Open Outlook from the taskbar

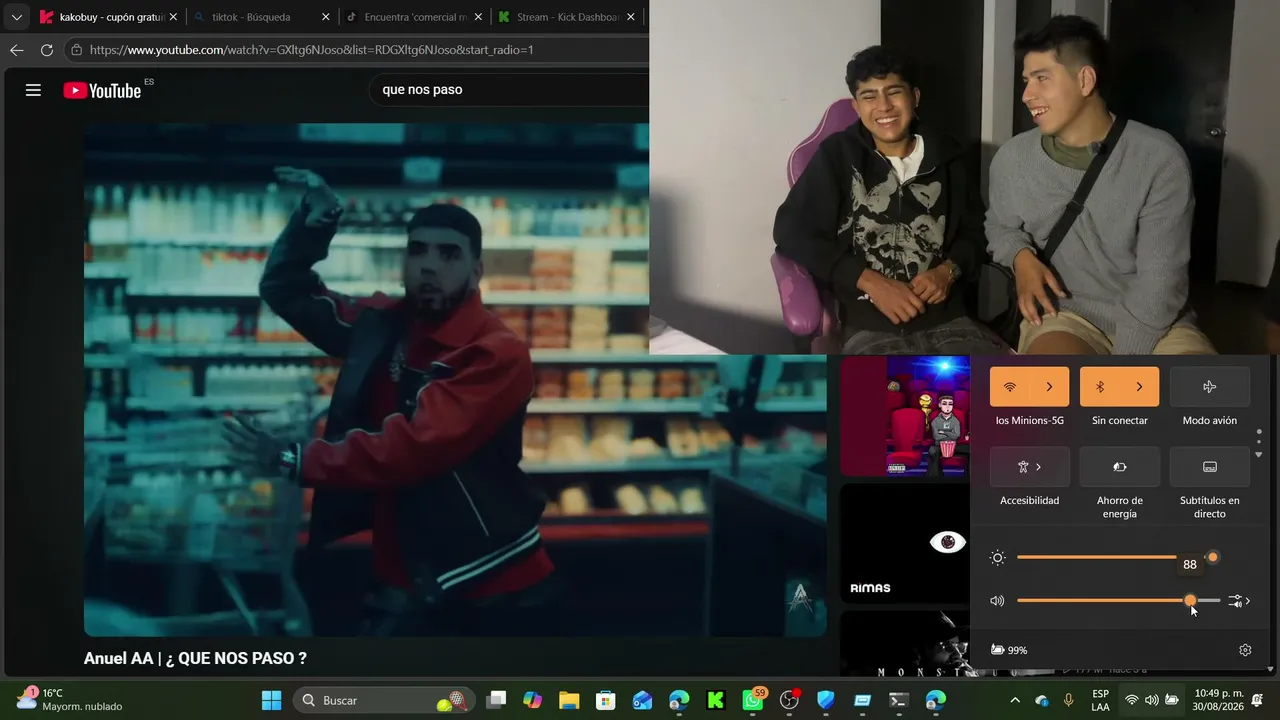[x=642, y=700]
